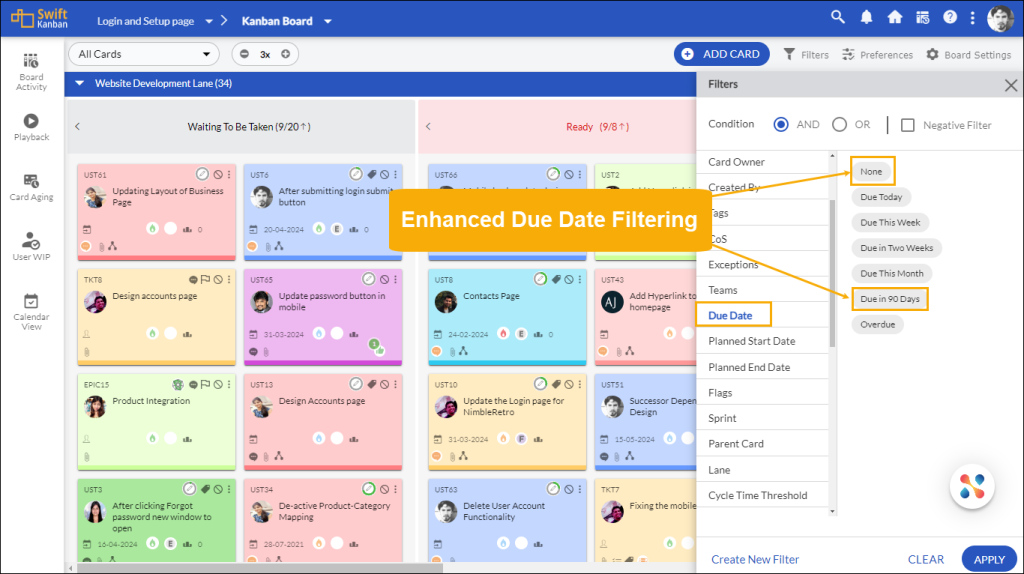
Task: Open notifications bell
Action: [x=866, y=18]
